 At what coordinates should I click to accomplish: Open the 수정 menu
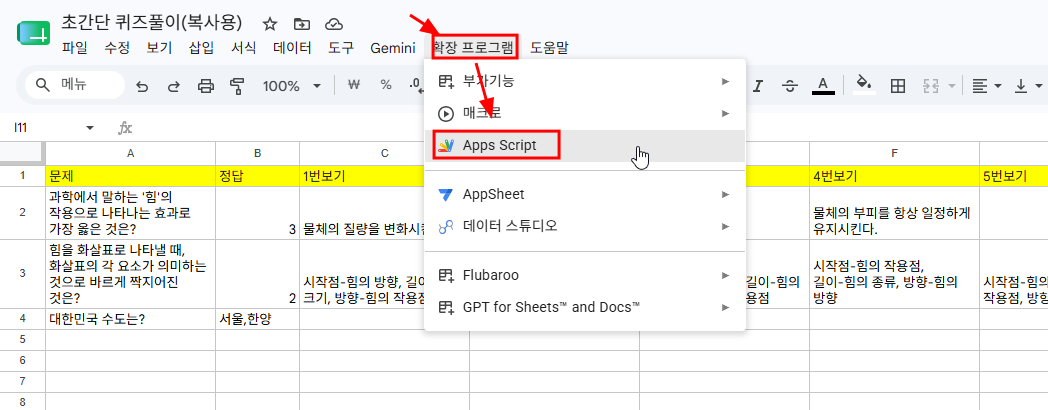117,47
